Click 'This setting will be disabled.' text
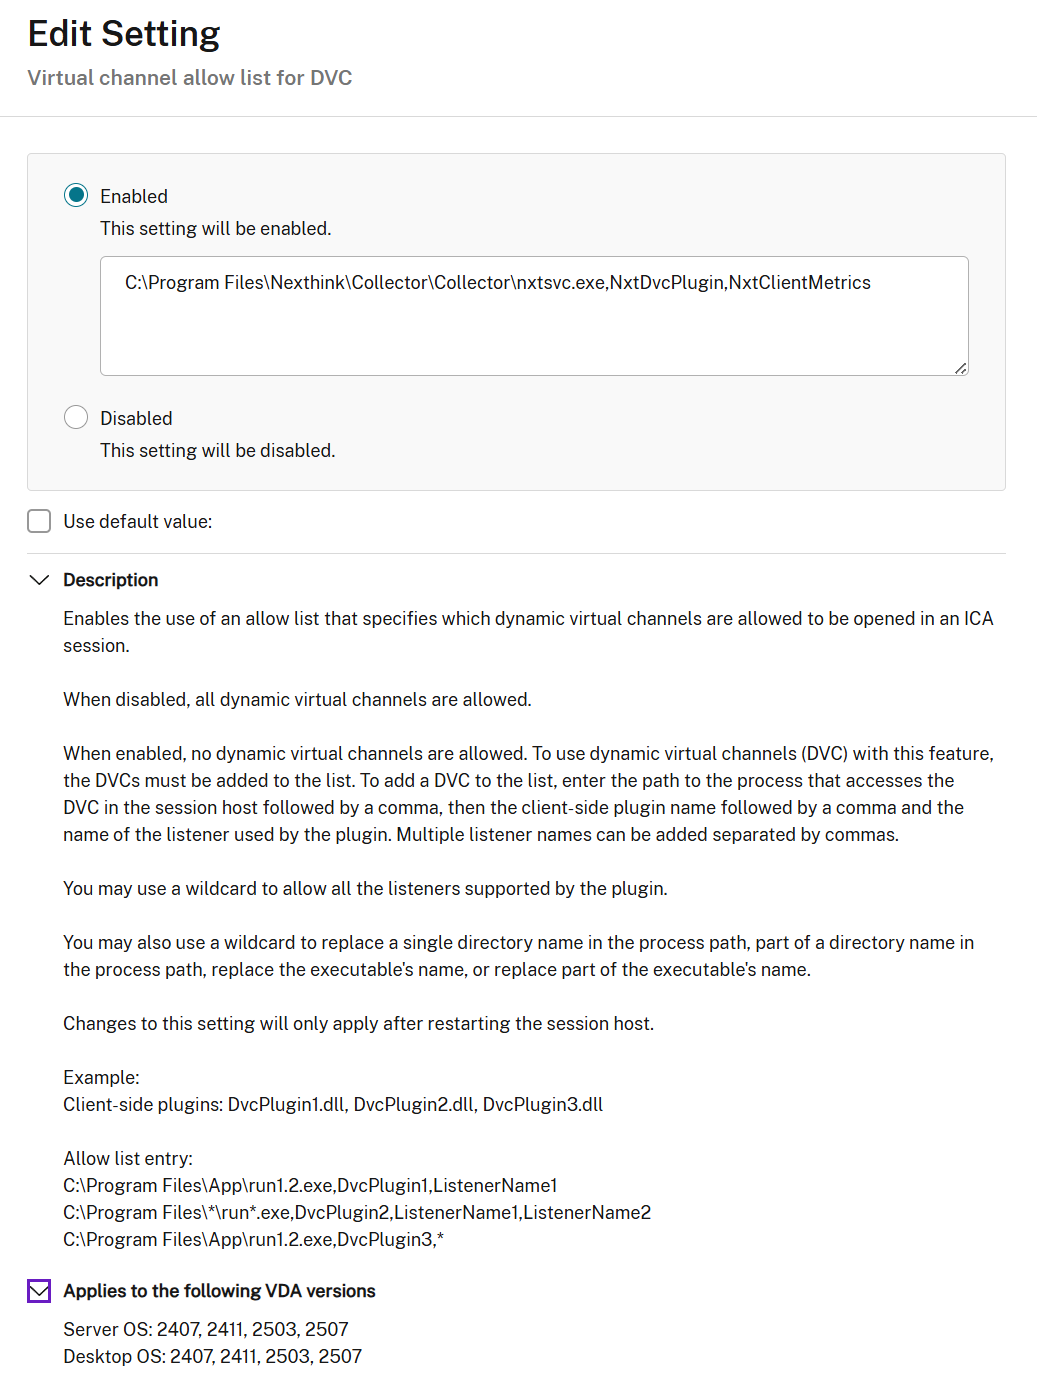The image size is (1037, 1389). pos(217,451)
